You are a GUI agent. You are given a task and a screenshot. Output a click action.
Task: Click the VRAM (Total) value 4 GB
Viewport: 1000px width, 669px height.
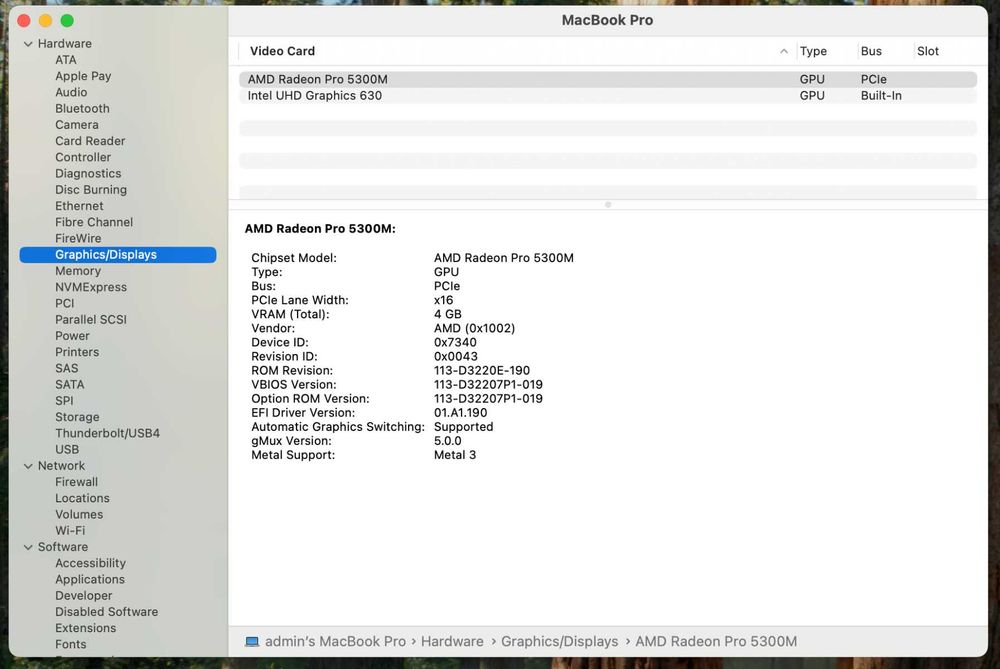tap(448, 314)
